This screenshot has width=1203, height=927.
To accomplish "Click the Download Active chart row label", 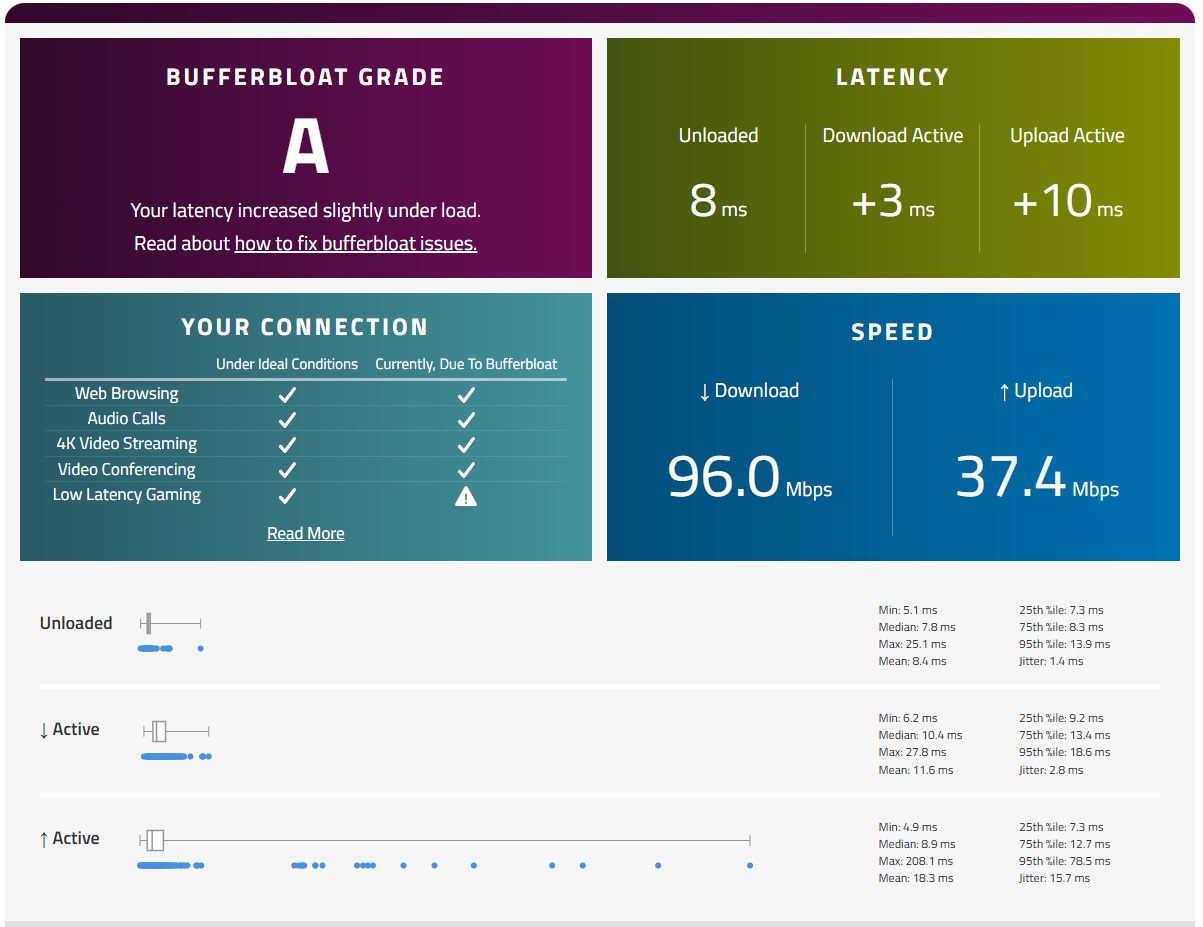I will tap(69, 730).
